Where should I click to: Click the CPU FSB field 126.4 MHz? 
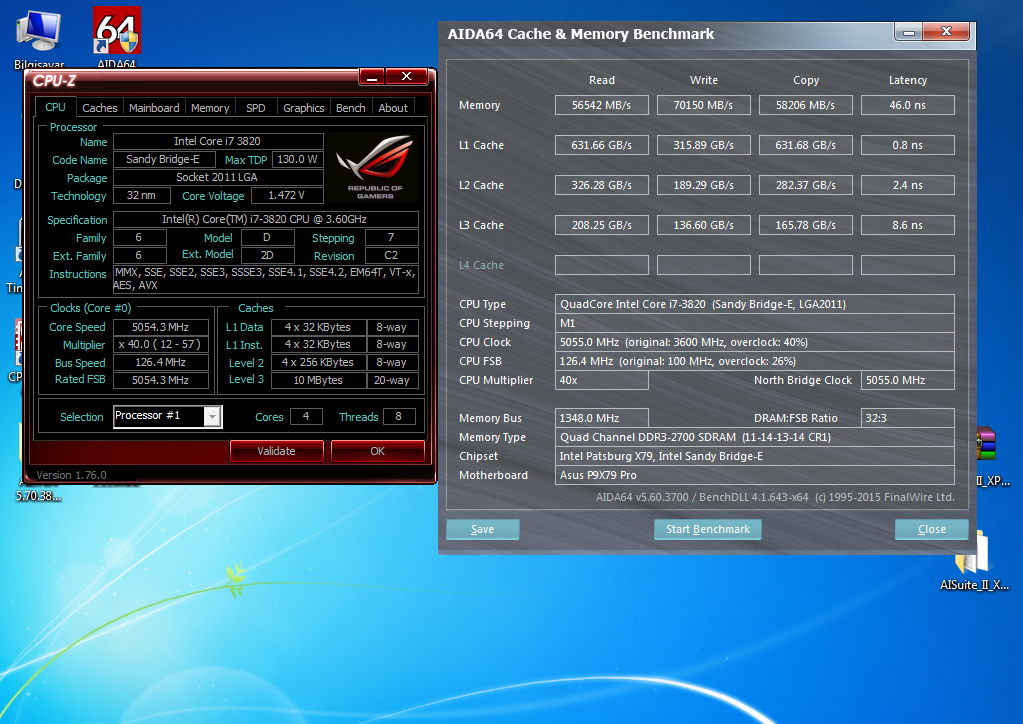(755, 361)
